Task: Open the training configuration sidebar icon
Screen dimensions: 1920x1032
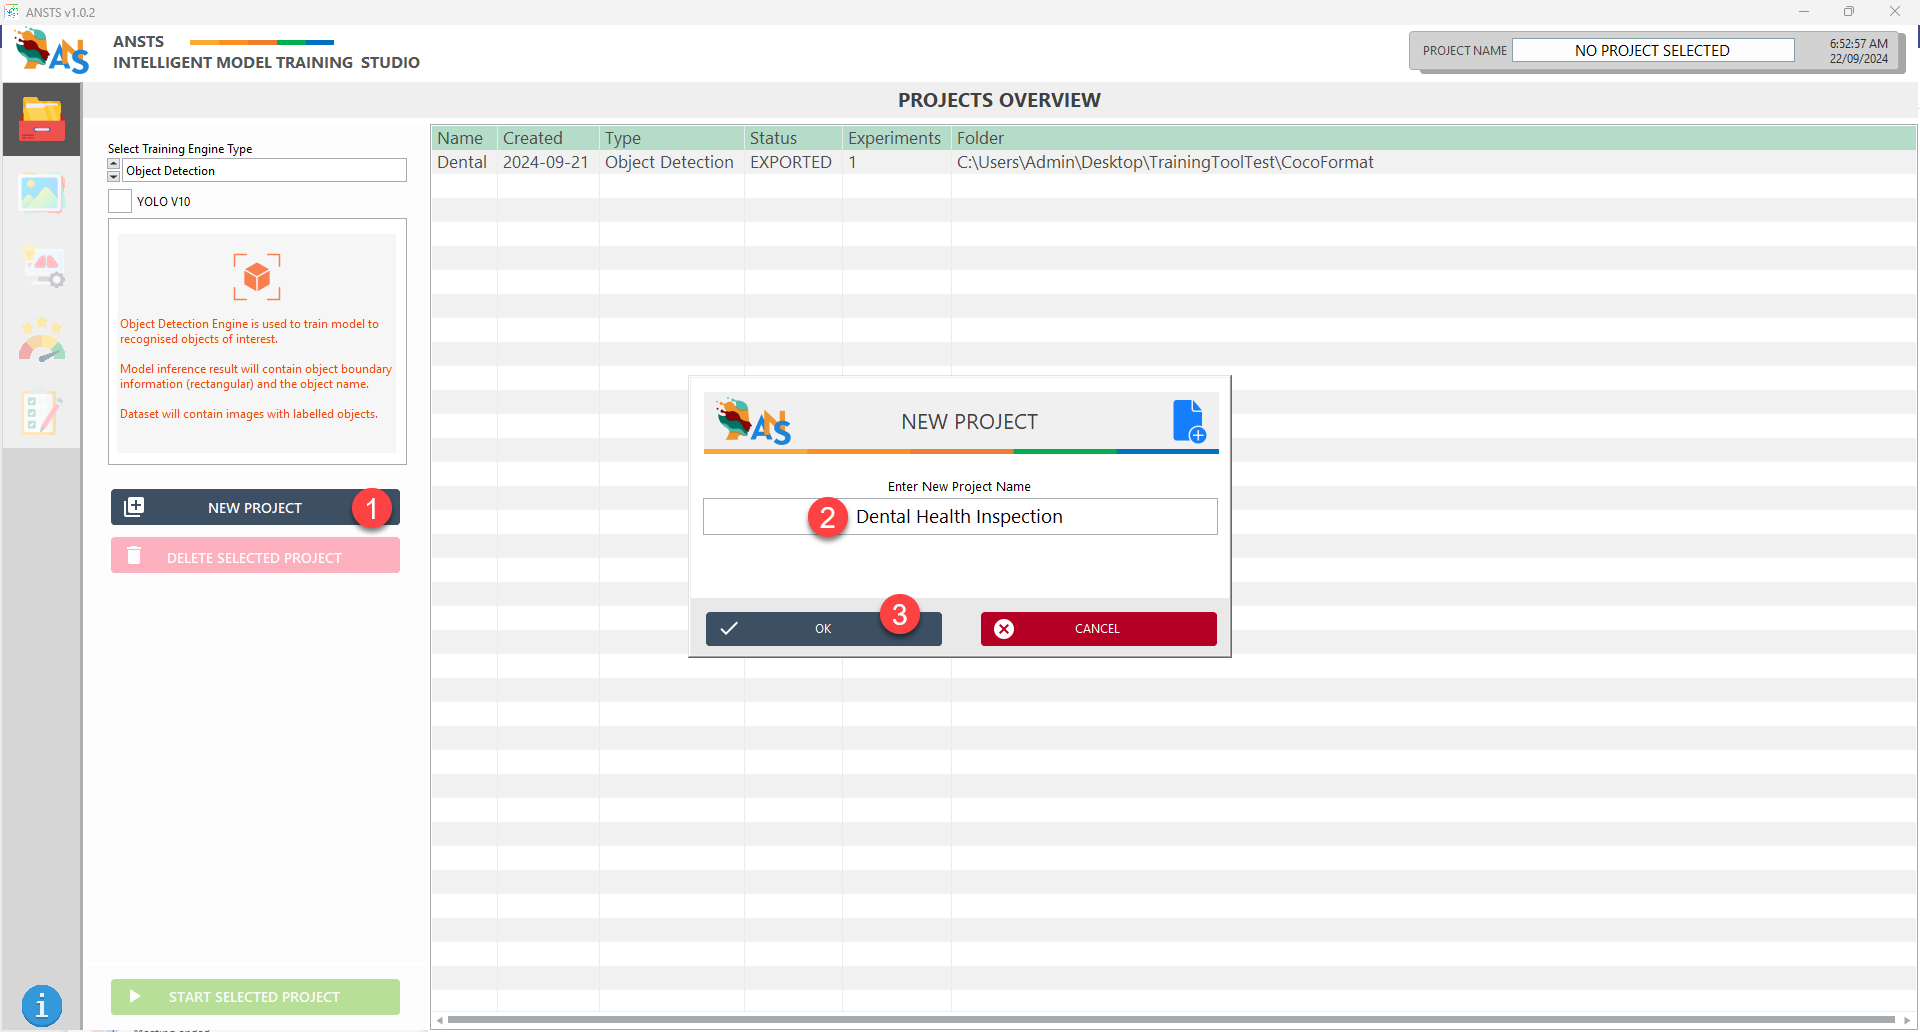Action: click(x=42, y=268)
